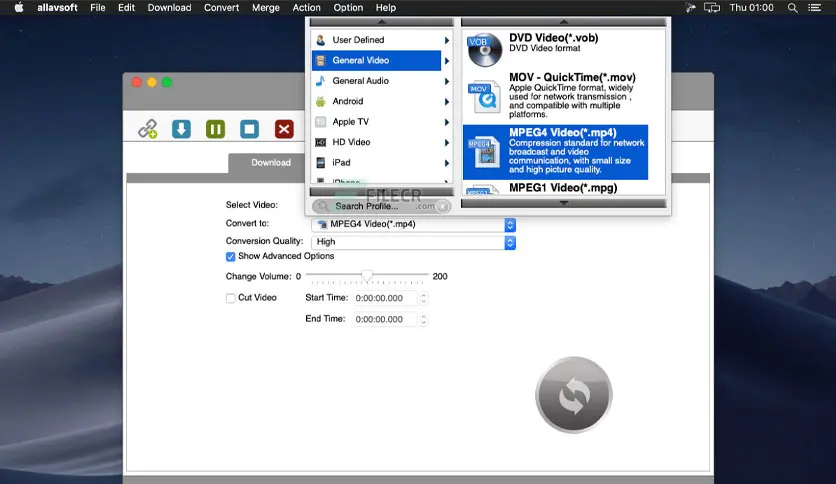Screen dimensions: 836x484
Task: Click the red Delete X icon
Action: tap(284, 129)
